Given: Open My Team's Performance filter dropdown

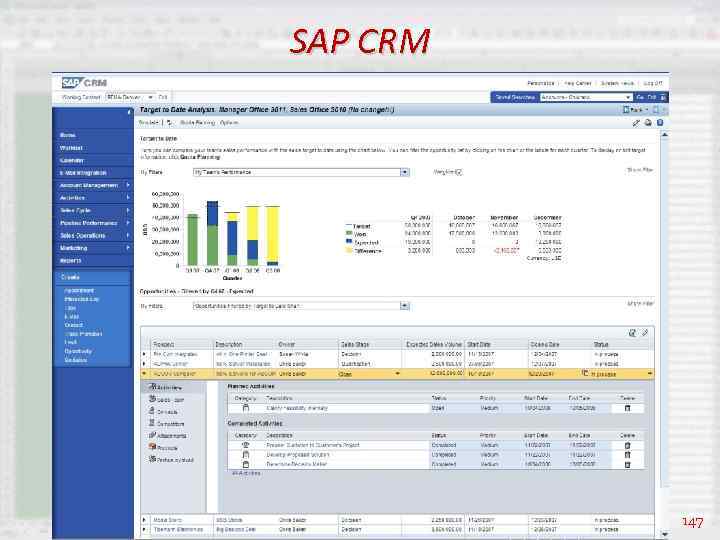Looking at the screenshot, I should 405,172.
